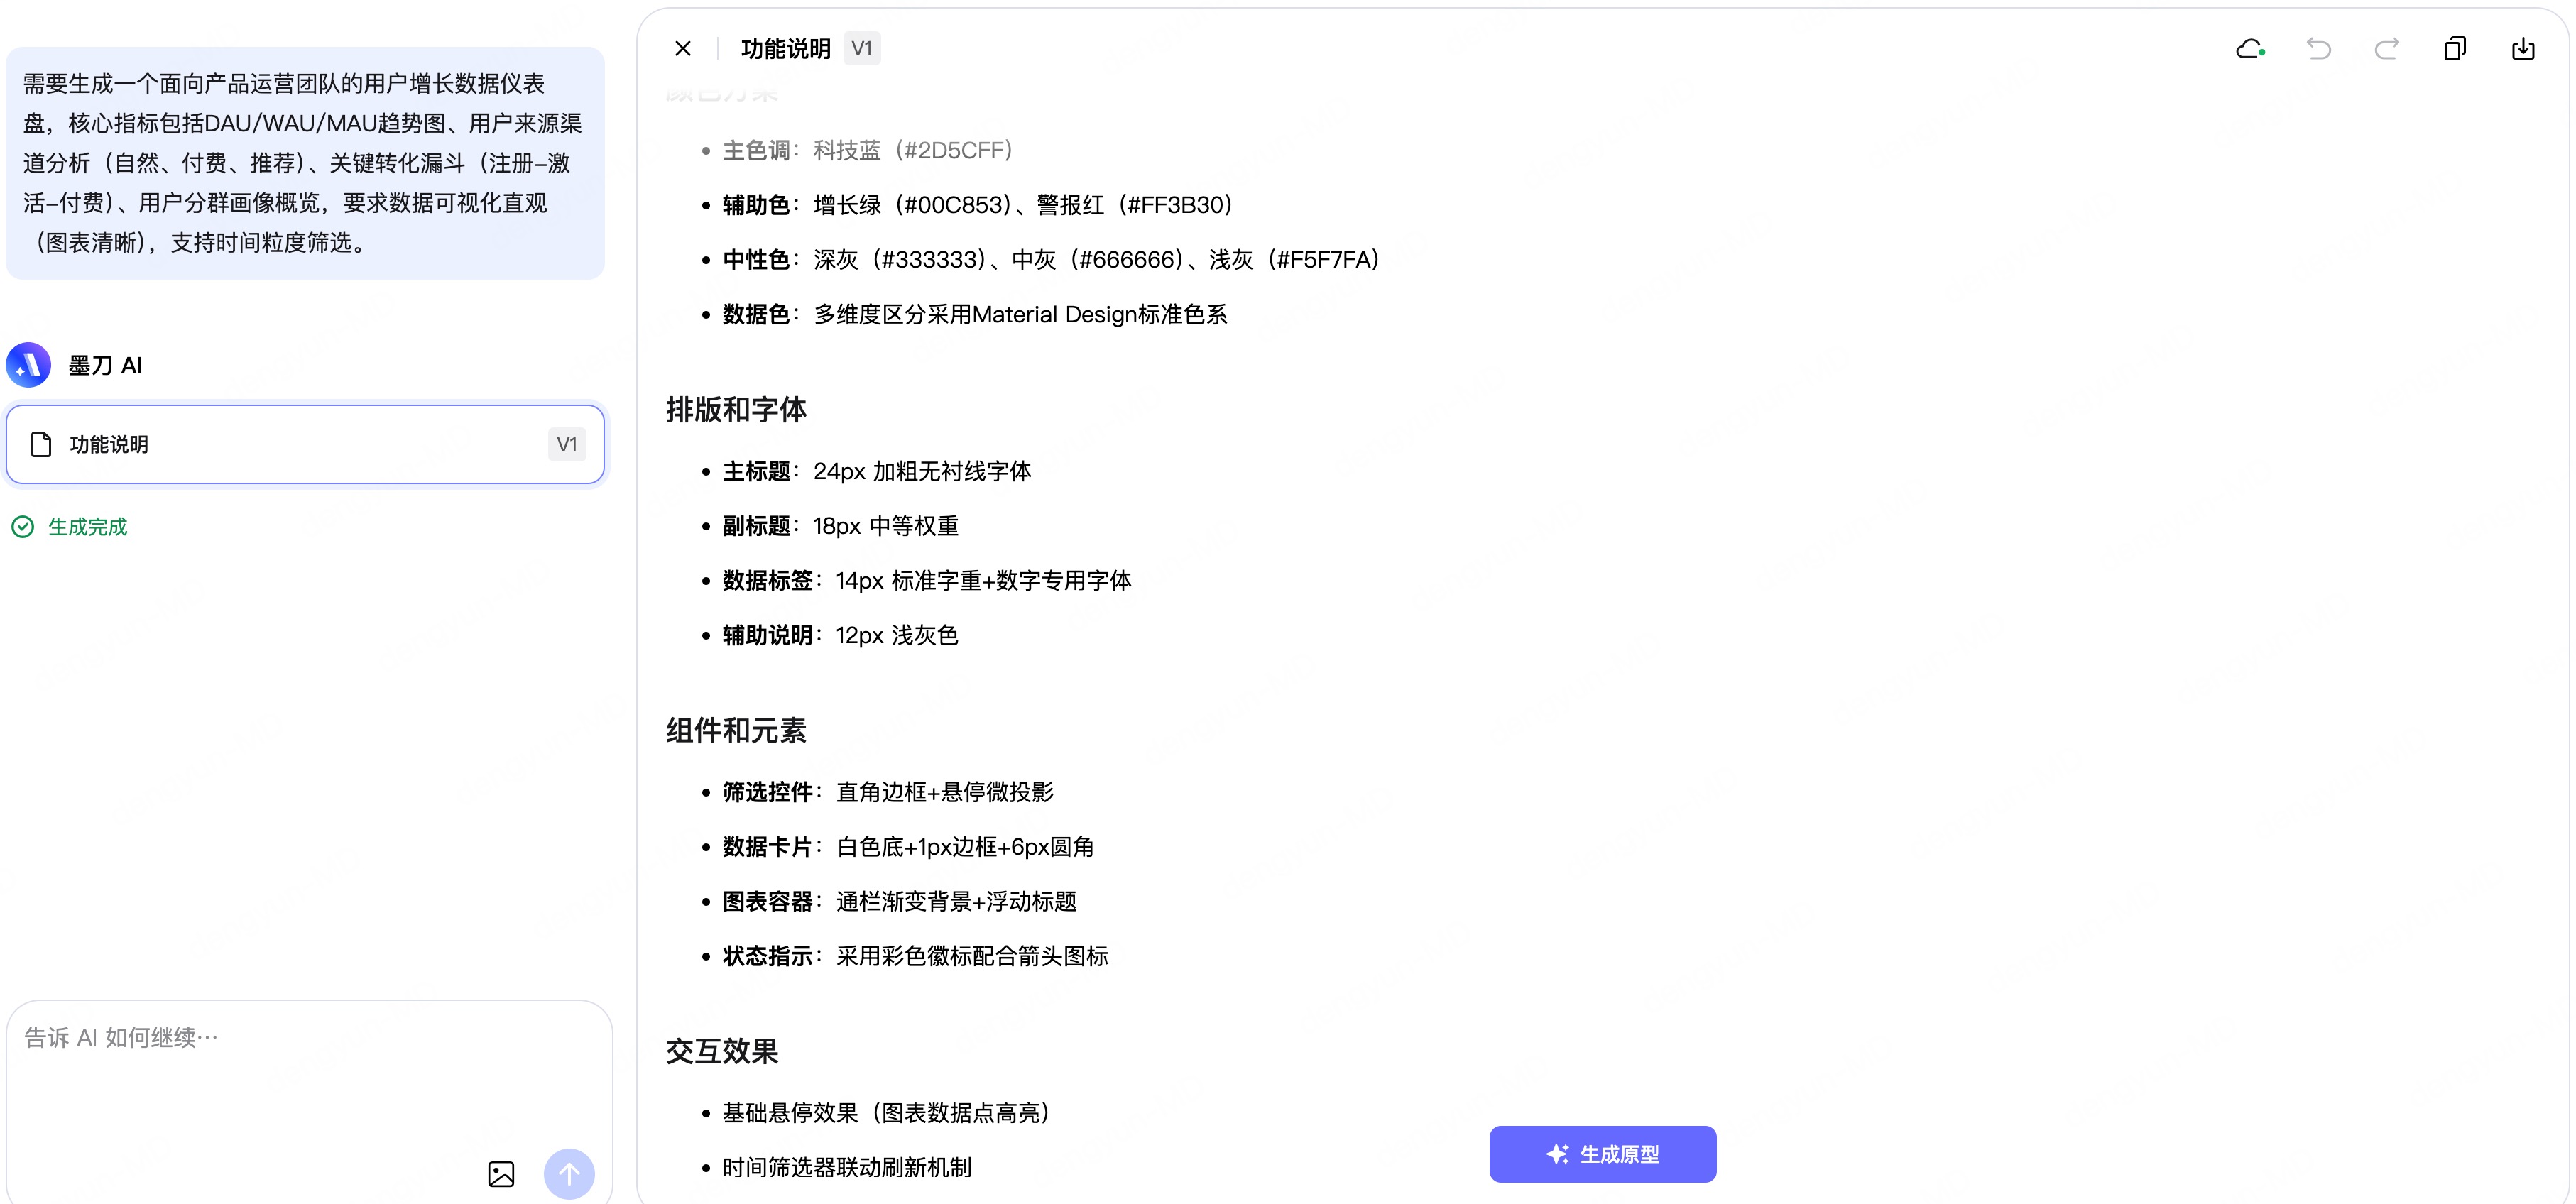Image resolution: width=2576 pixels, height=1204 pixels.
Task: Close the 功能说明 panel with X icon
Action: coord(683,48)
